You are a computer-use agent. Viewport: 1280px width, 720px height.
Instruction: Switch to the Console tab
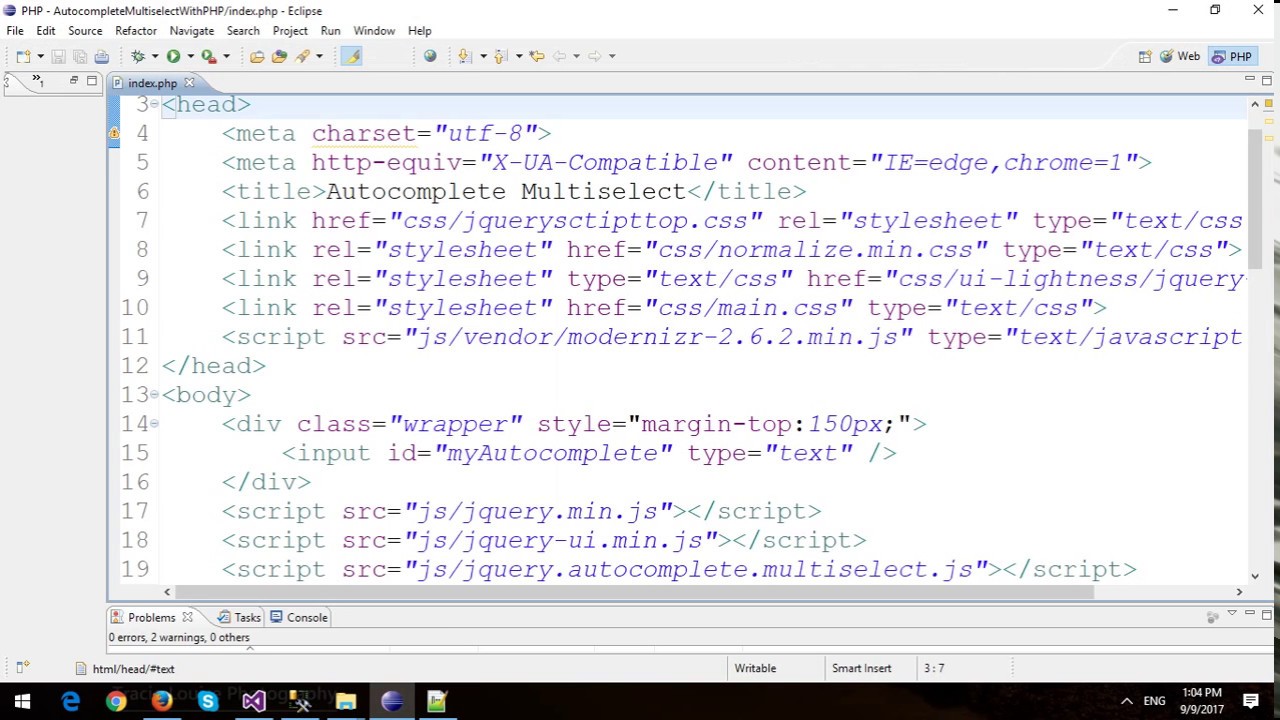[299, 617]
